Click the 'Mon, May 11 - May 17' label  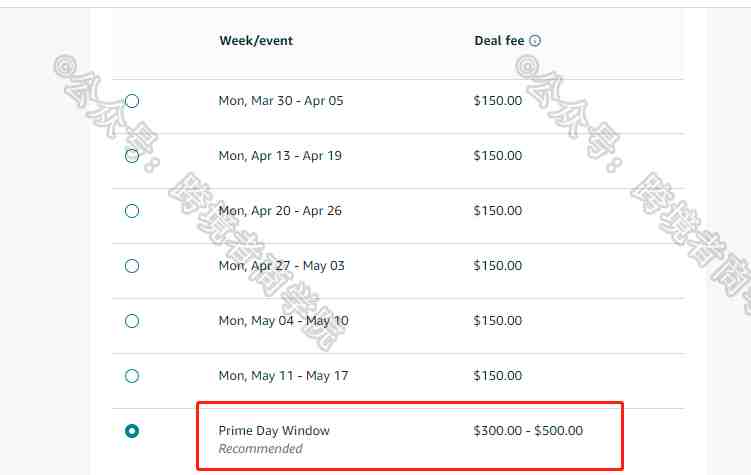point(283,376)
